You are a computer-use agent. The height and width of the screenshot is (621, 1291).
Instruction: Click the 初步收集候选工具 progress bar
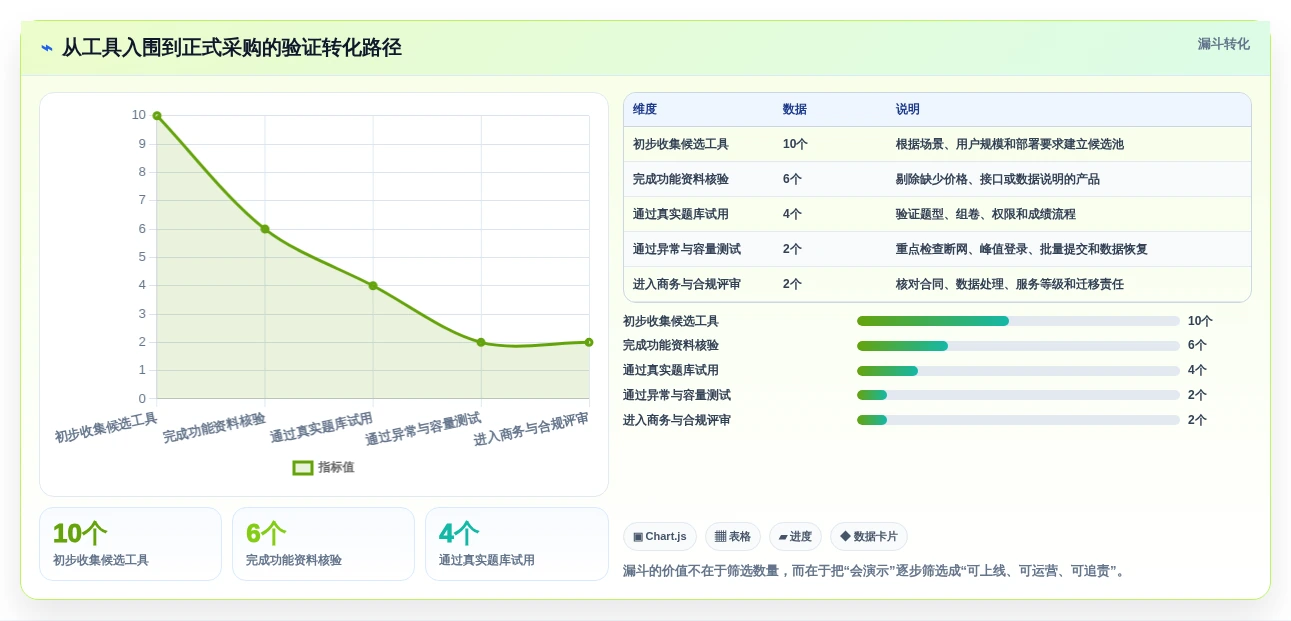tap(1018, 321)
